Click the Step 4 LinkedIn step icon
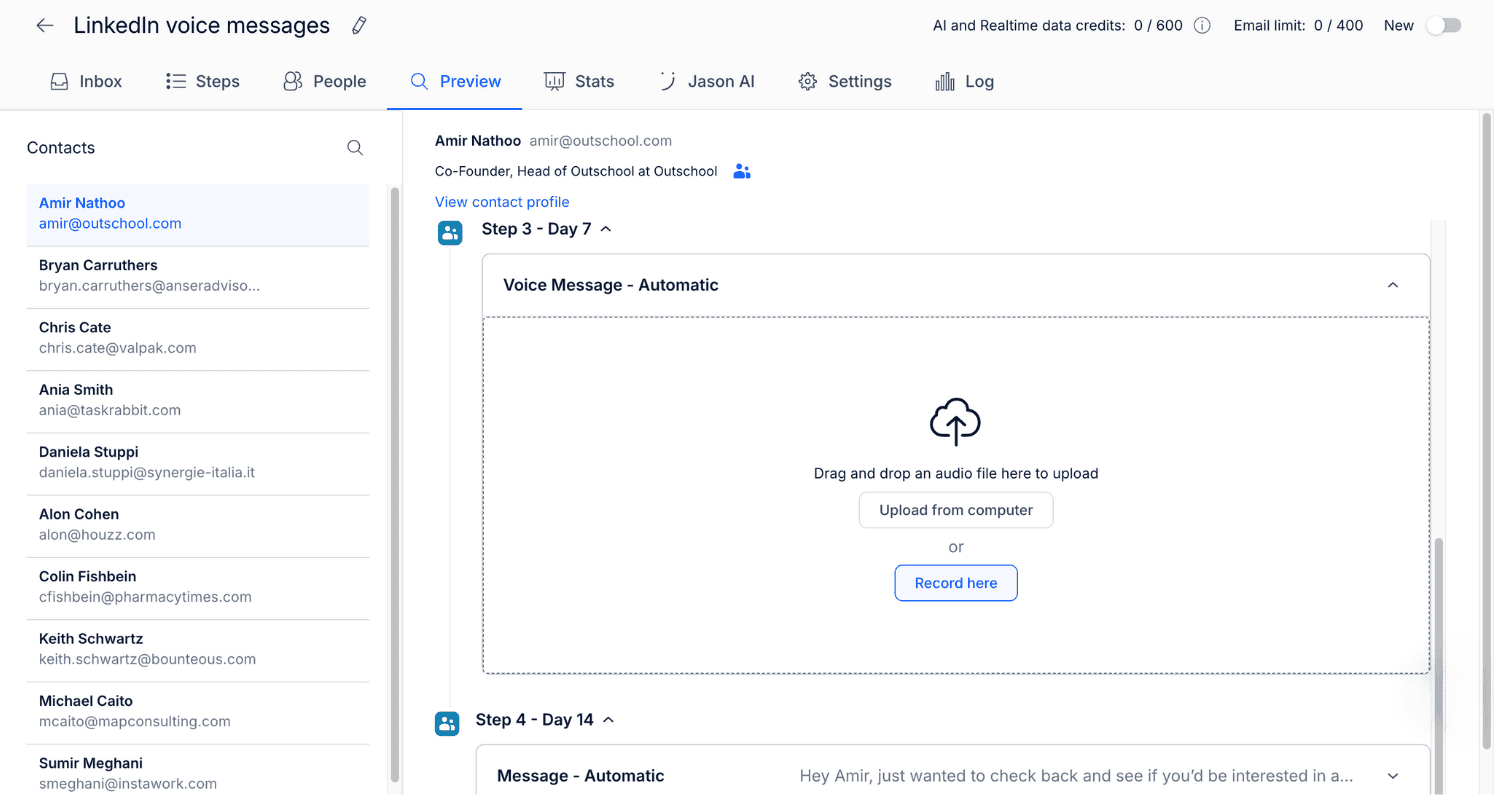This screenshot has height=810, width=1494. pyautogui.click(x=447, y=723)
